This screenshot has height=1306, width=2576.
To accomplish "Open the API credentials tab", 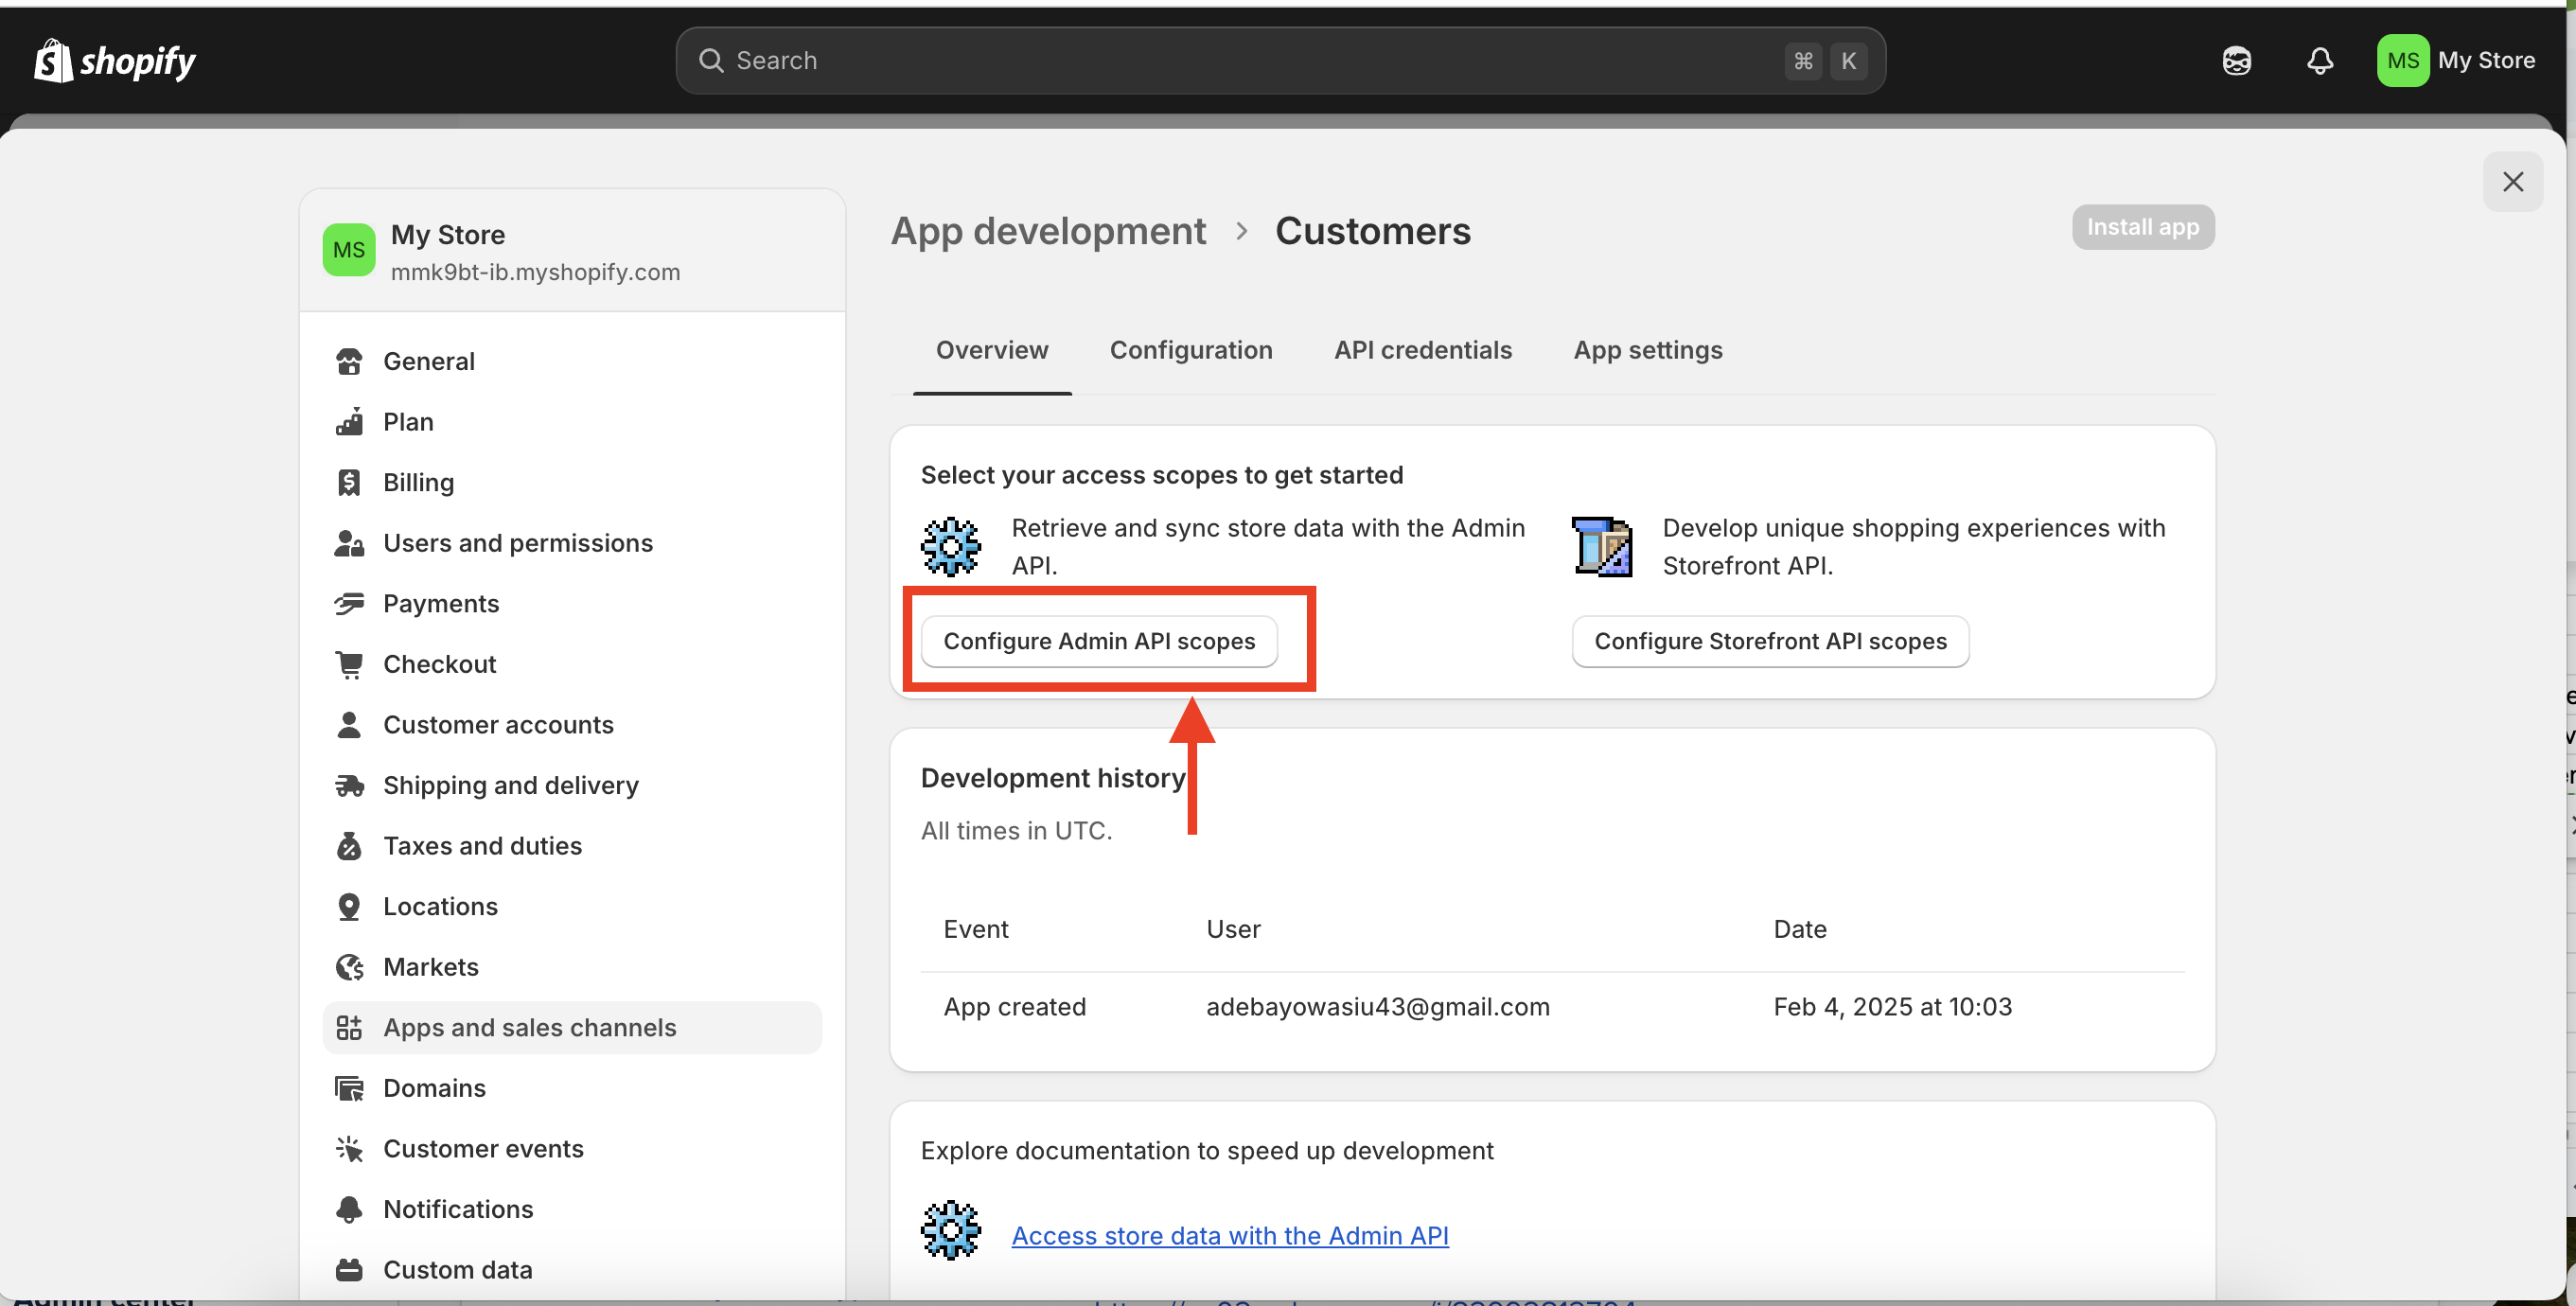I will tap(1422, 350).
